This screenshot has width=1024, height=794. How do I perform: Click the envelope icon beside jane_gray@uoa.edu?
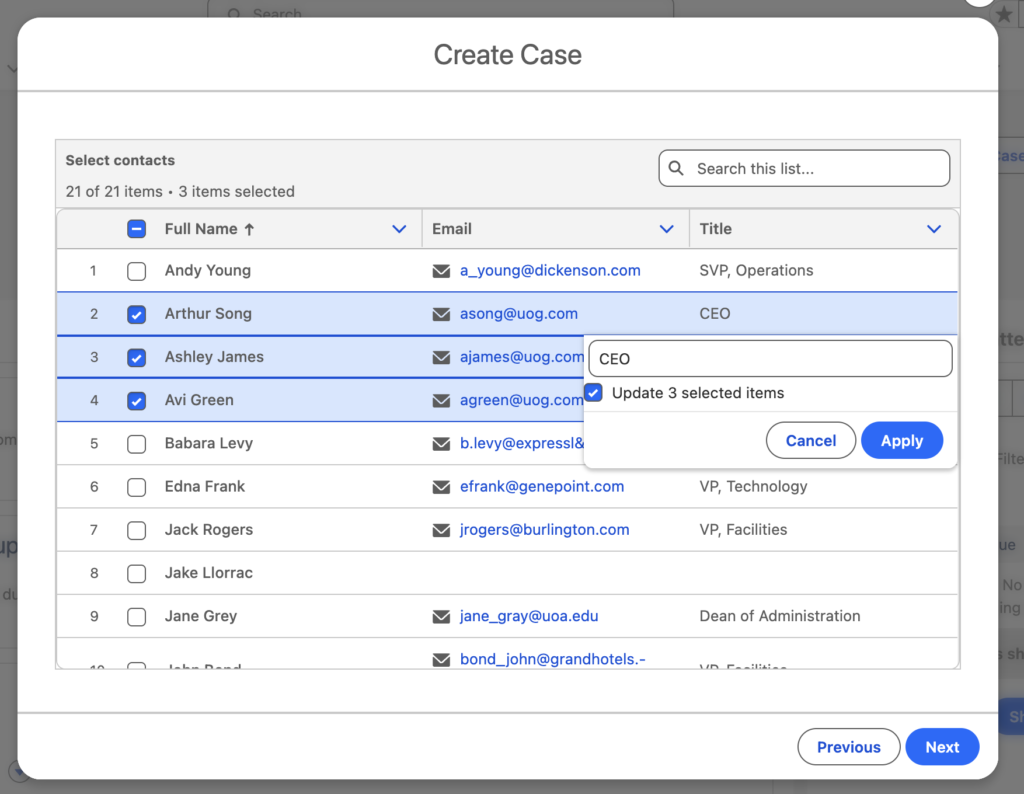point(441,616)
